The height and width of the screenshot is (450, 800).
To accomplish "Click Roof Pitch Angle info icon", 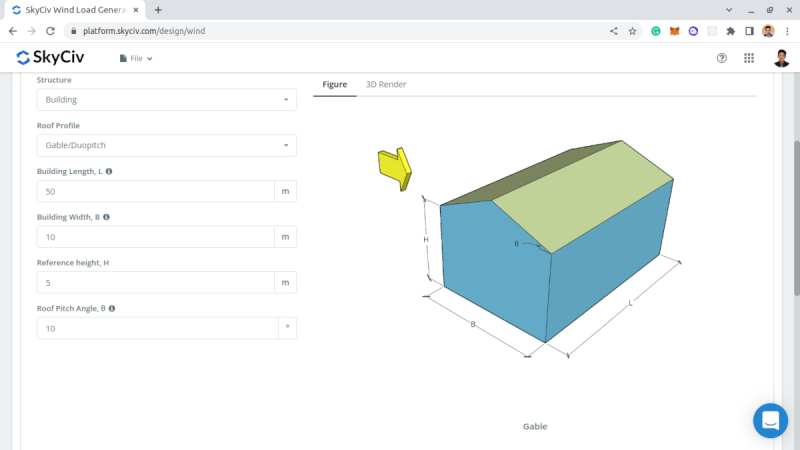I will (x=112, y=308).
